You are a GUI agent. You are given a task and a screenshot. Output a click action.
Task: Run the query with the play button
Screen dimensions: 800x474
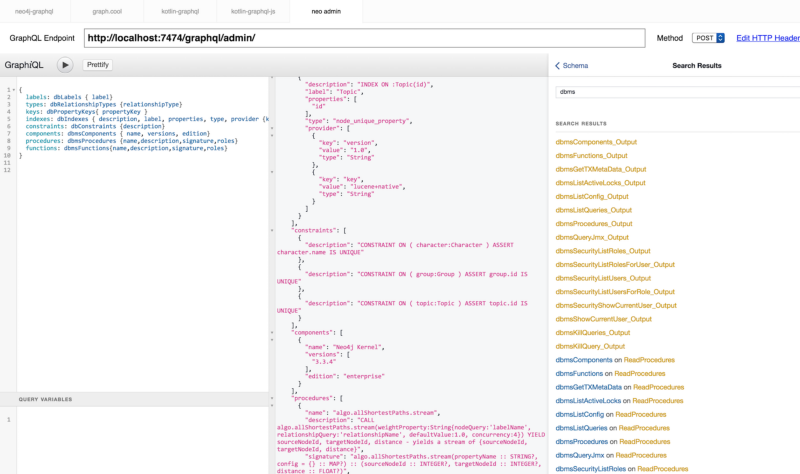65,65
